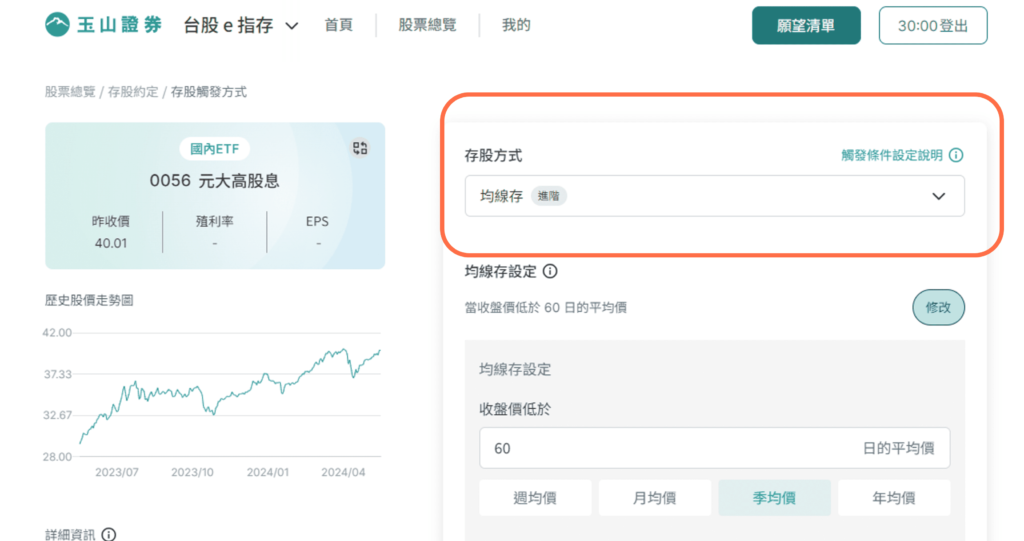
Task: Select the highlighted 季均價 option
Action: pyautogui.click(x=775, y=498)
